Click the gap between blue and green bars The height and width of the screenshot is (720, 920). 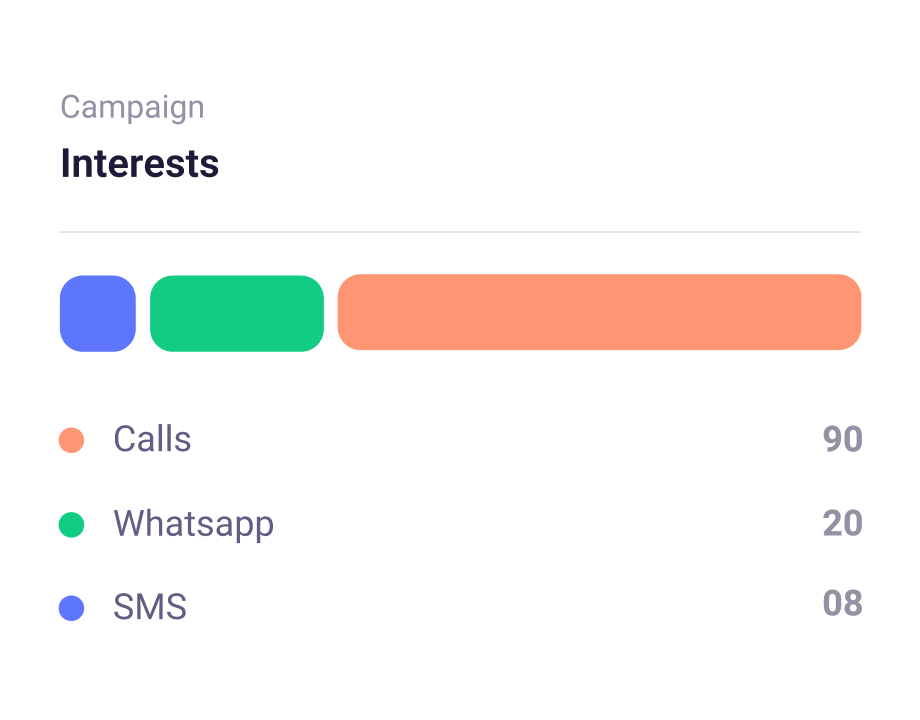tap(143, 313)
